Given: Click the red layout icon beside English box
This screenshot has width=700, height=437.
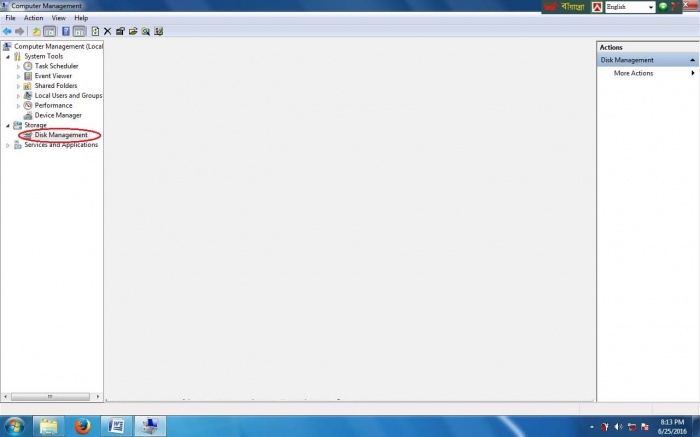Looking at the screenshot, I should 597,7.
